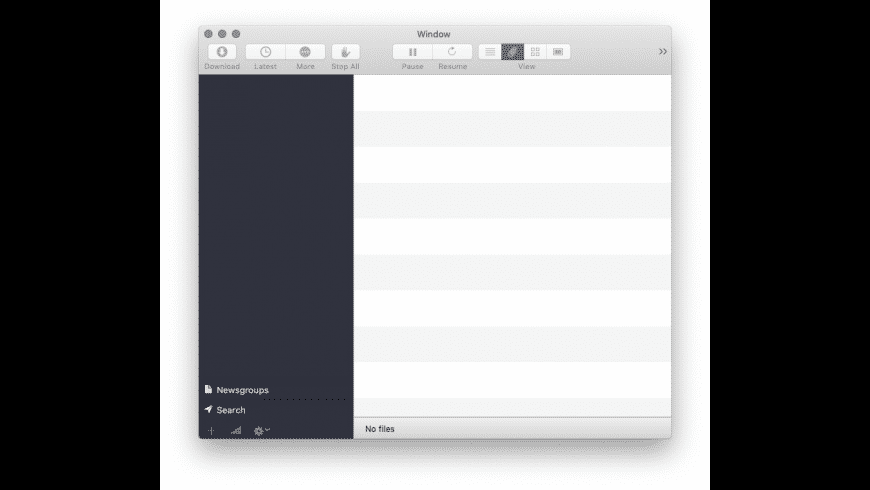Expand the toolbar overflow chevrons
870x490 pixels.
coord(662,52)
